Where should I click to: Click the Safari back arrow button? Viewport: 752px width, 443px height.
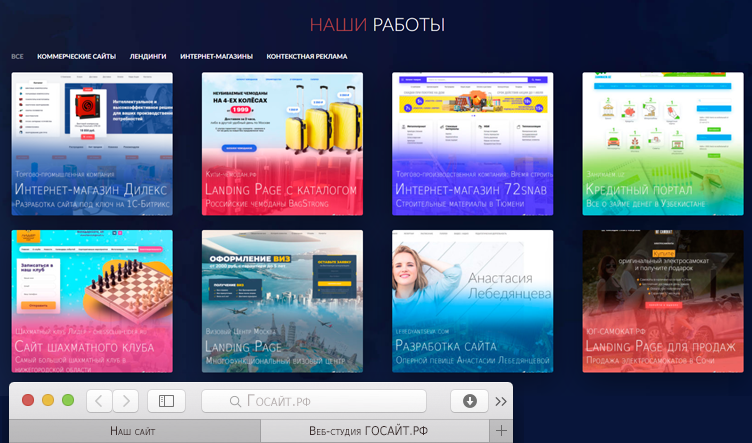[x=99, y=401]
